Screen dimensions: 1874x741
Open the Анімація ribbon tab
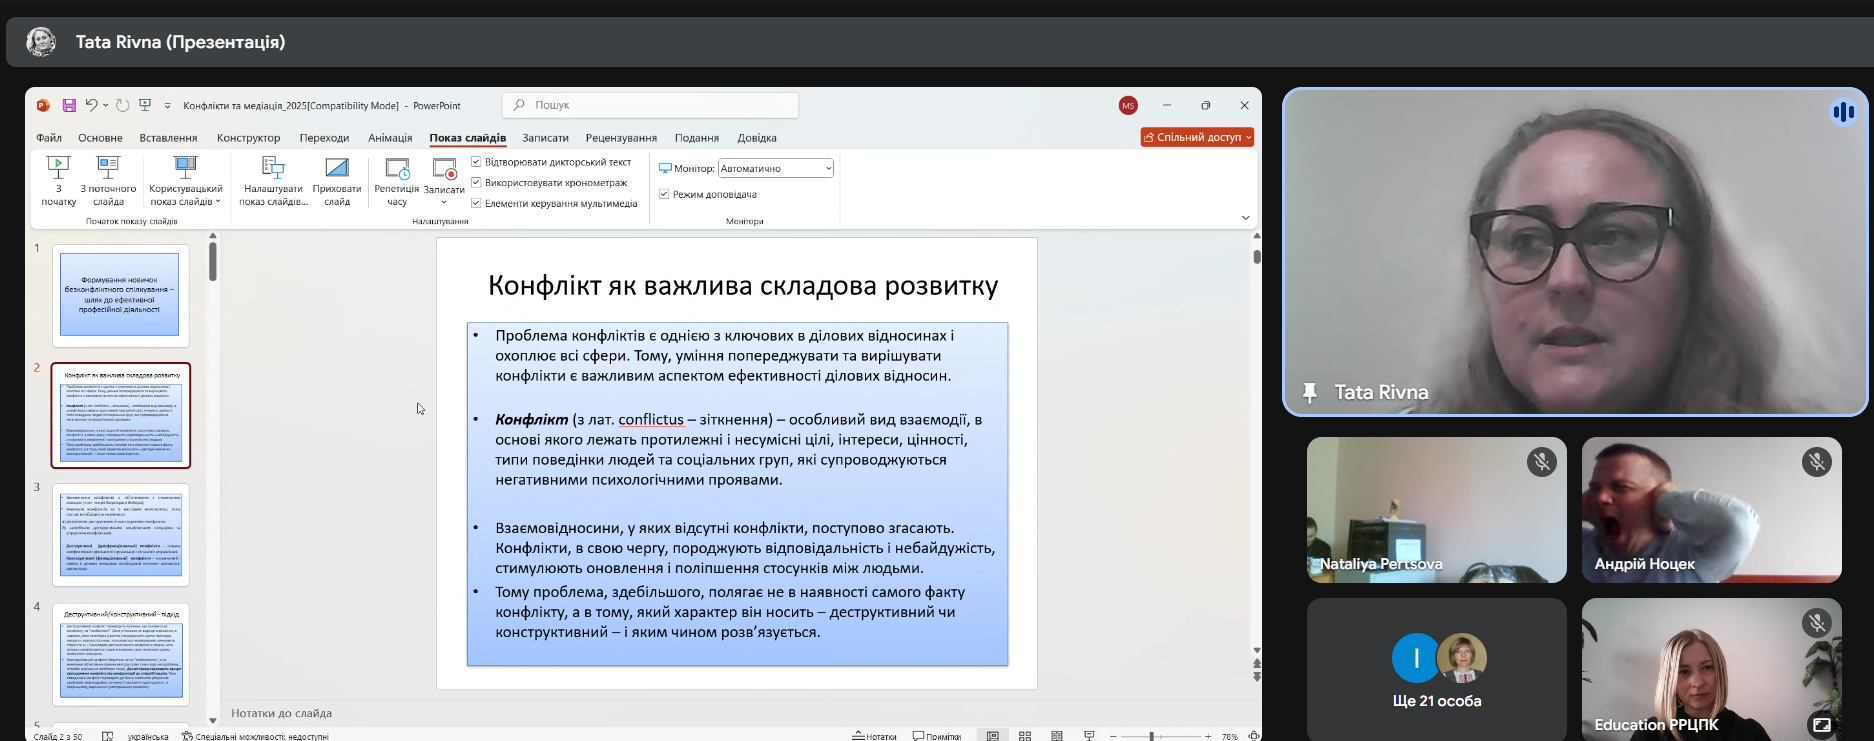point(390,138)
